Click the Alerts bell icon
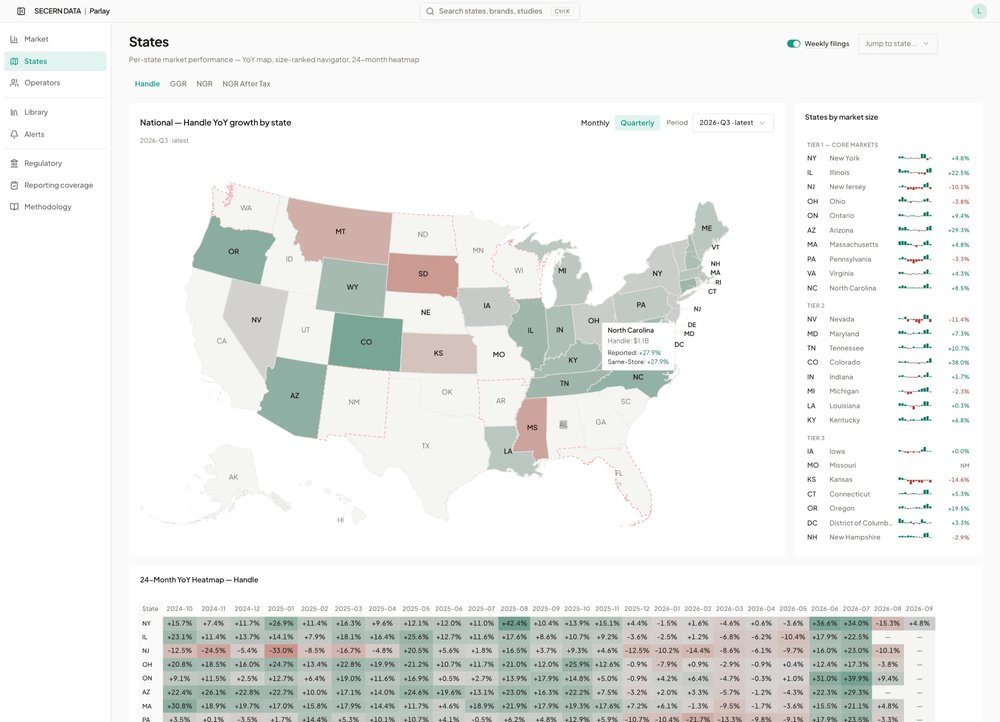 [x=14, y=135]
